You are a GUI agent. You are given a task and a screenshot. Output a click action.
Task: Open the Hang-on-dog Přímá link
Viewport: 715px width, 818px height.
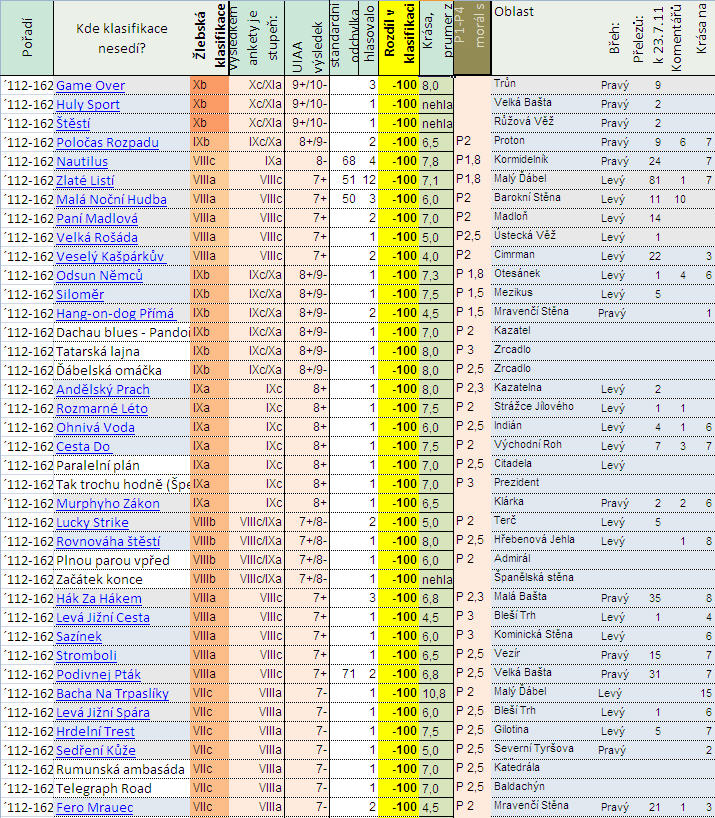tap(115, 313)
